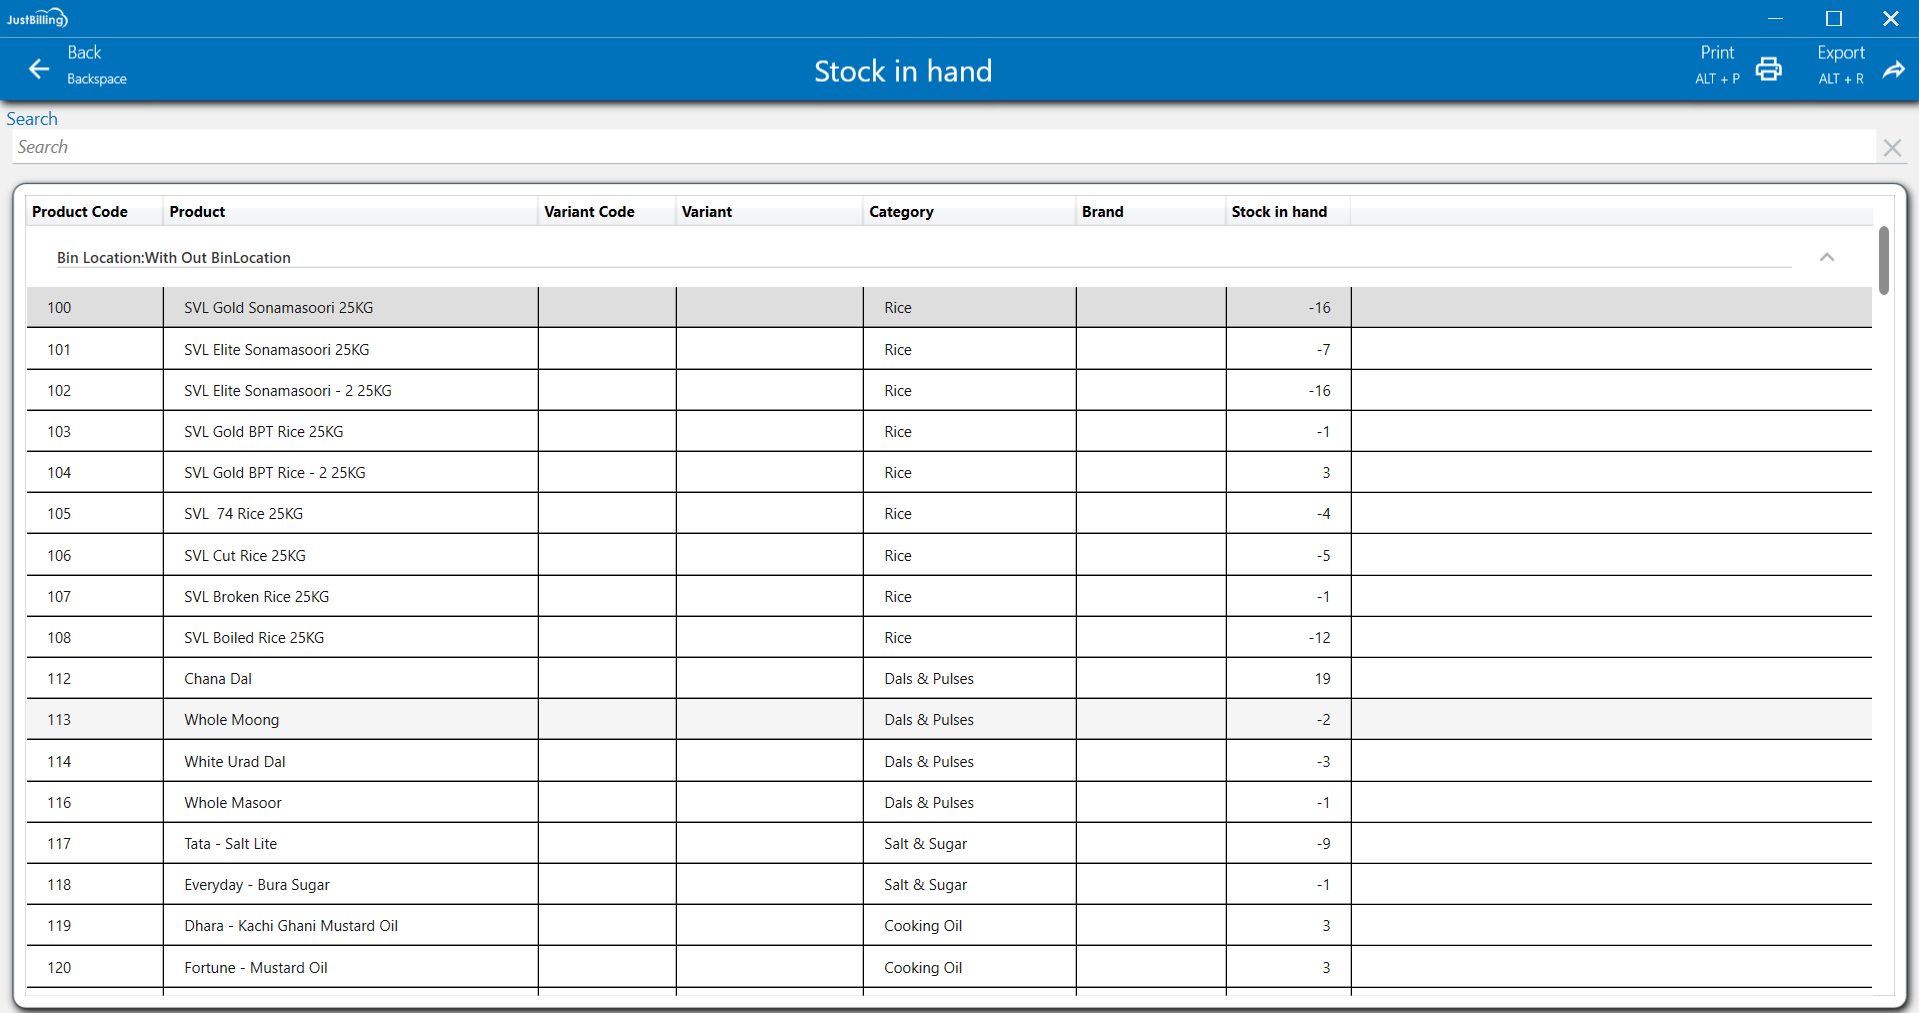Select SVL Gold Sonamasoori 25KG row
The height and width of the screenshot is (1013, 1919).
[278, 308]
